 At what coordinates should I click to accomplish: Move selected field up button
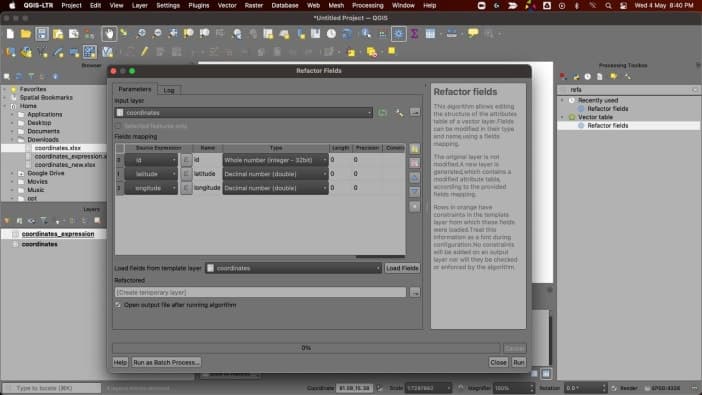click(415, 178)
